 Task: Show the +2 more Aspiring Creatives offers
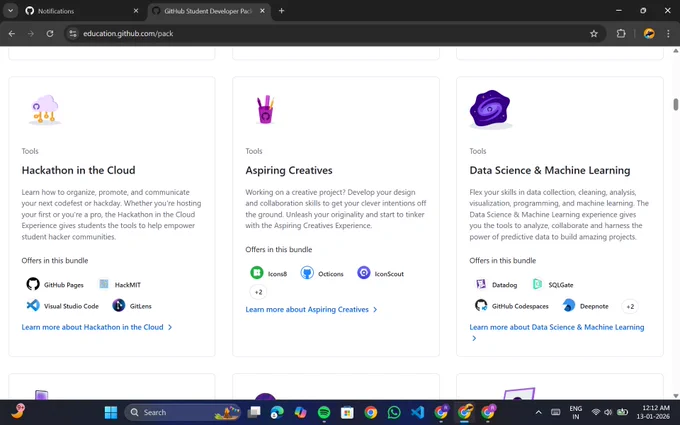click(258, 292)
